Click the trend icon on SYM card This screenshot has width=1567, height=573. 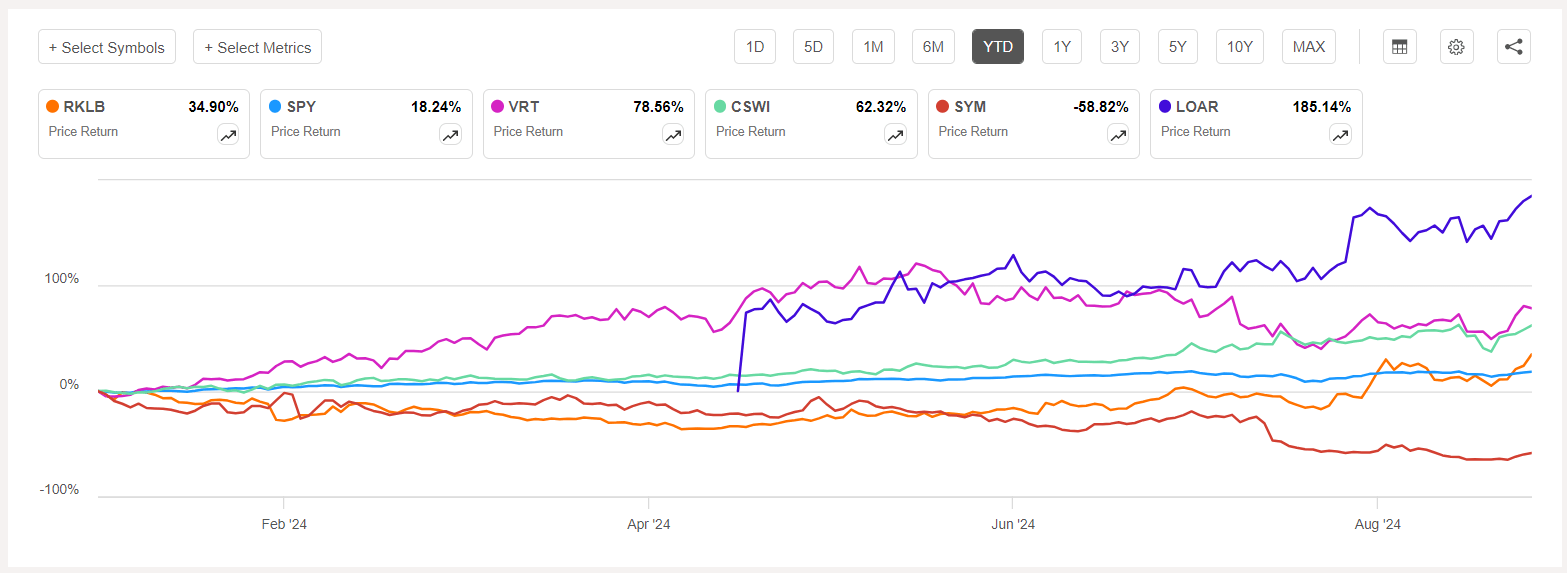pyautogui.click(x=1119, y=135)
